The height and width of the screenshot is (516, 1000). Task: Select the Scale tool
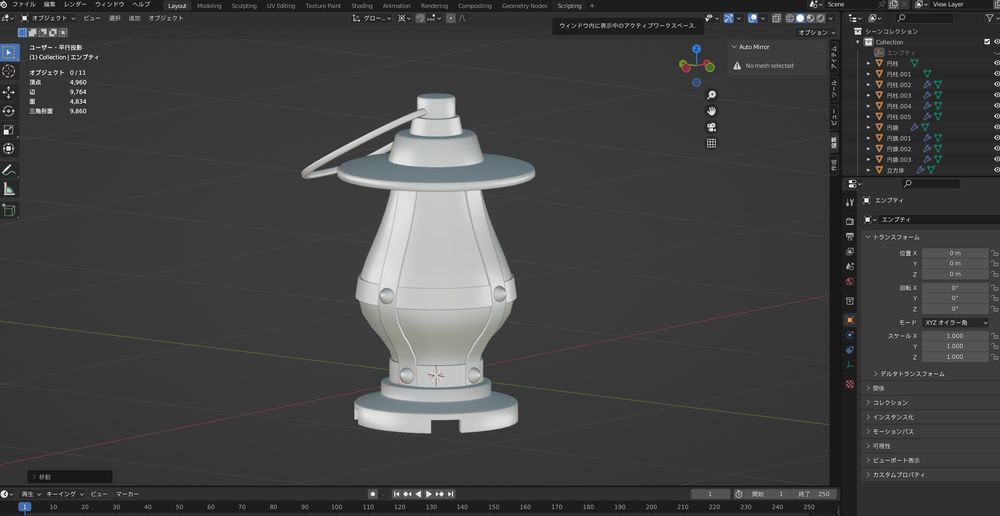tap(9, 130)
